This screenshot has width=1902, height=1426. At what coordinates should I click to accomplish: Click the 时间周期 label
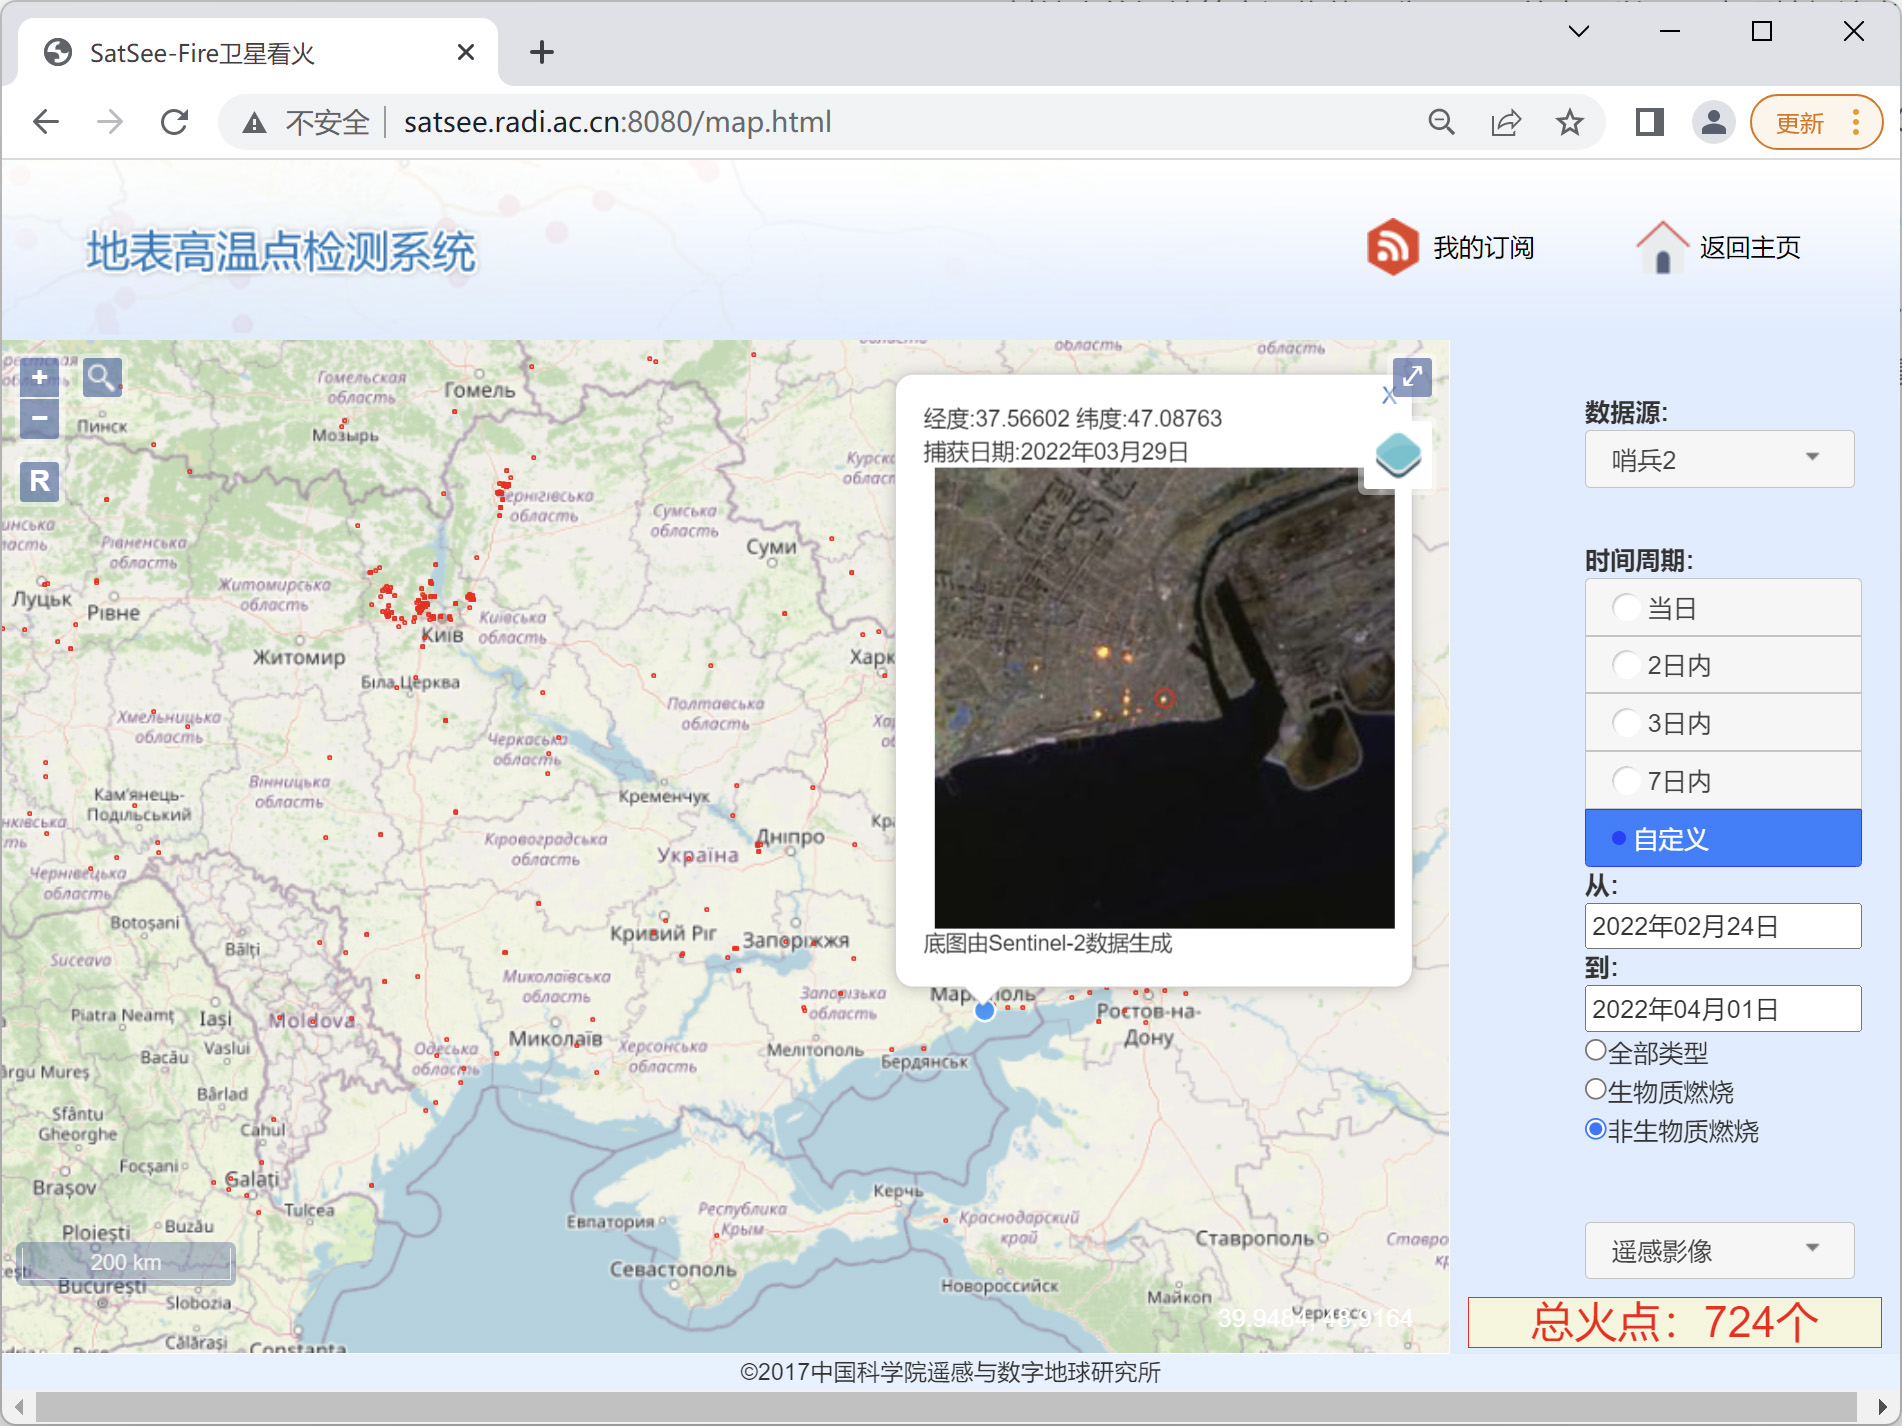pos(1639,560)
